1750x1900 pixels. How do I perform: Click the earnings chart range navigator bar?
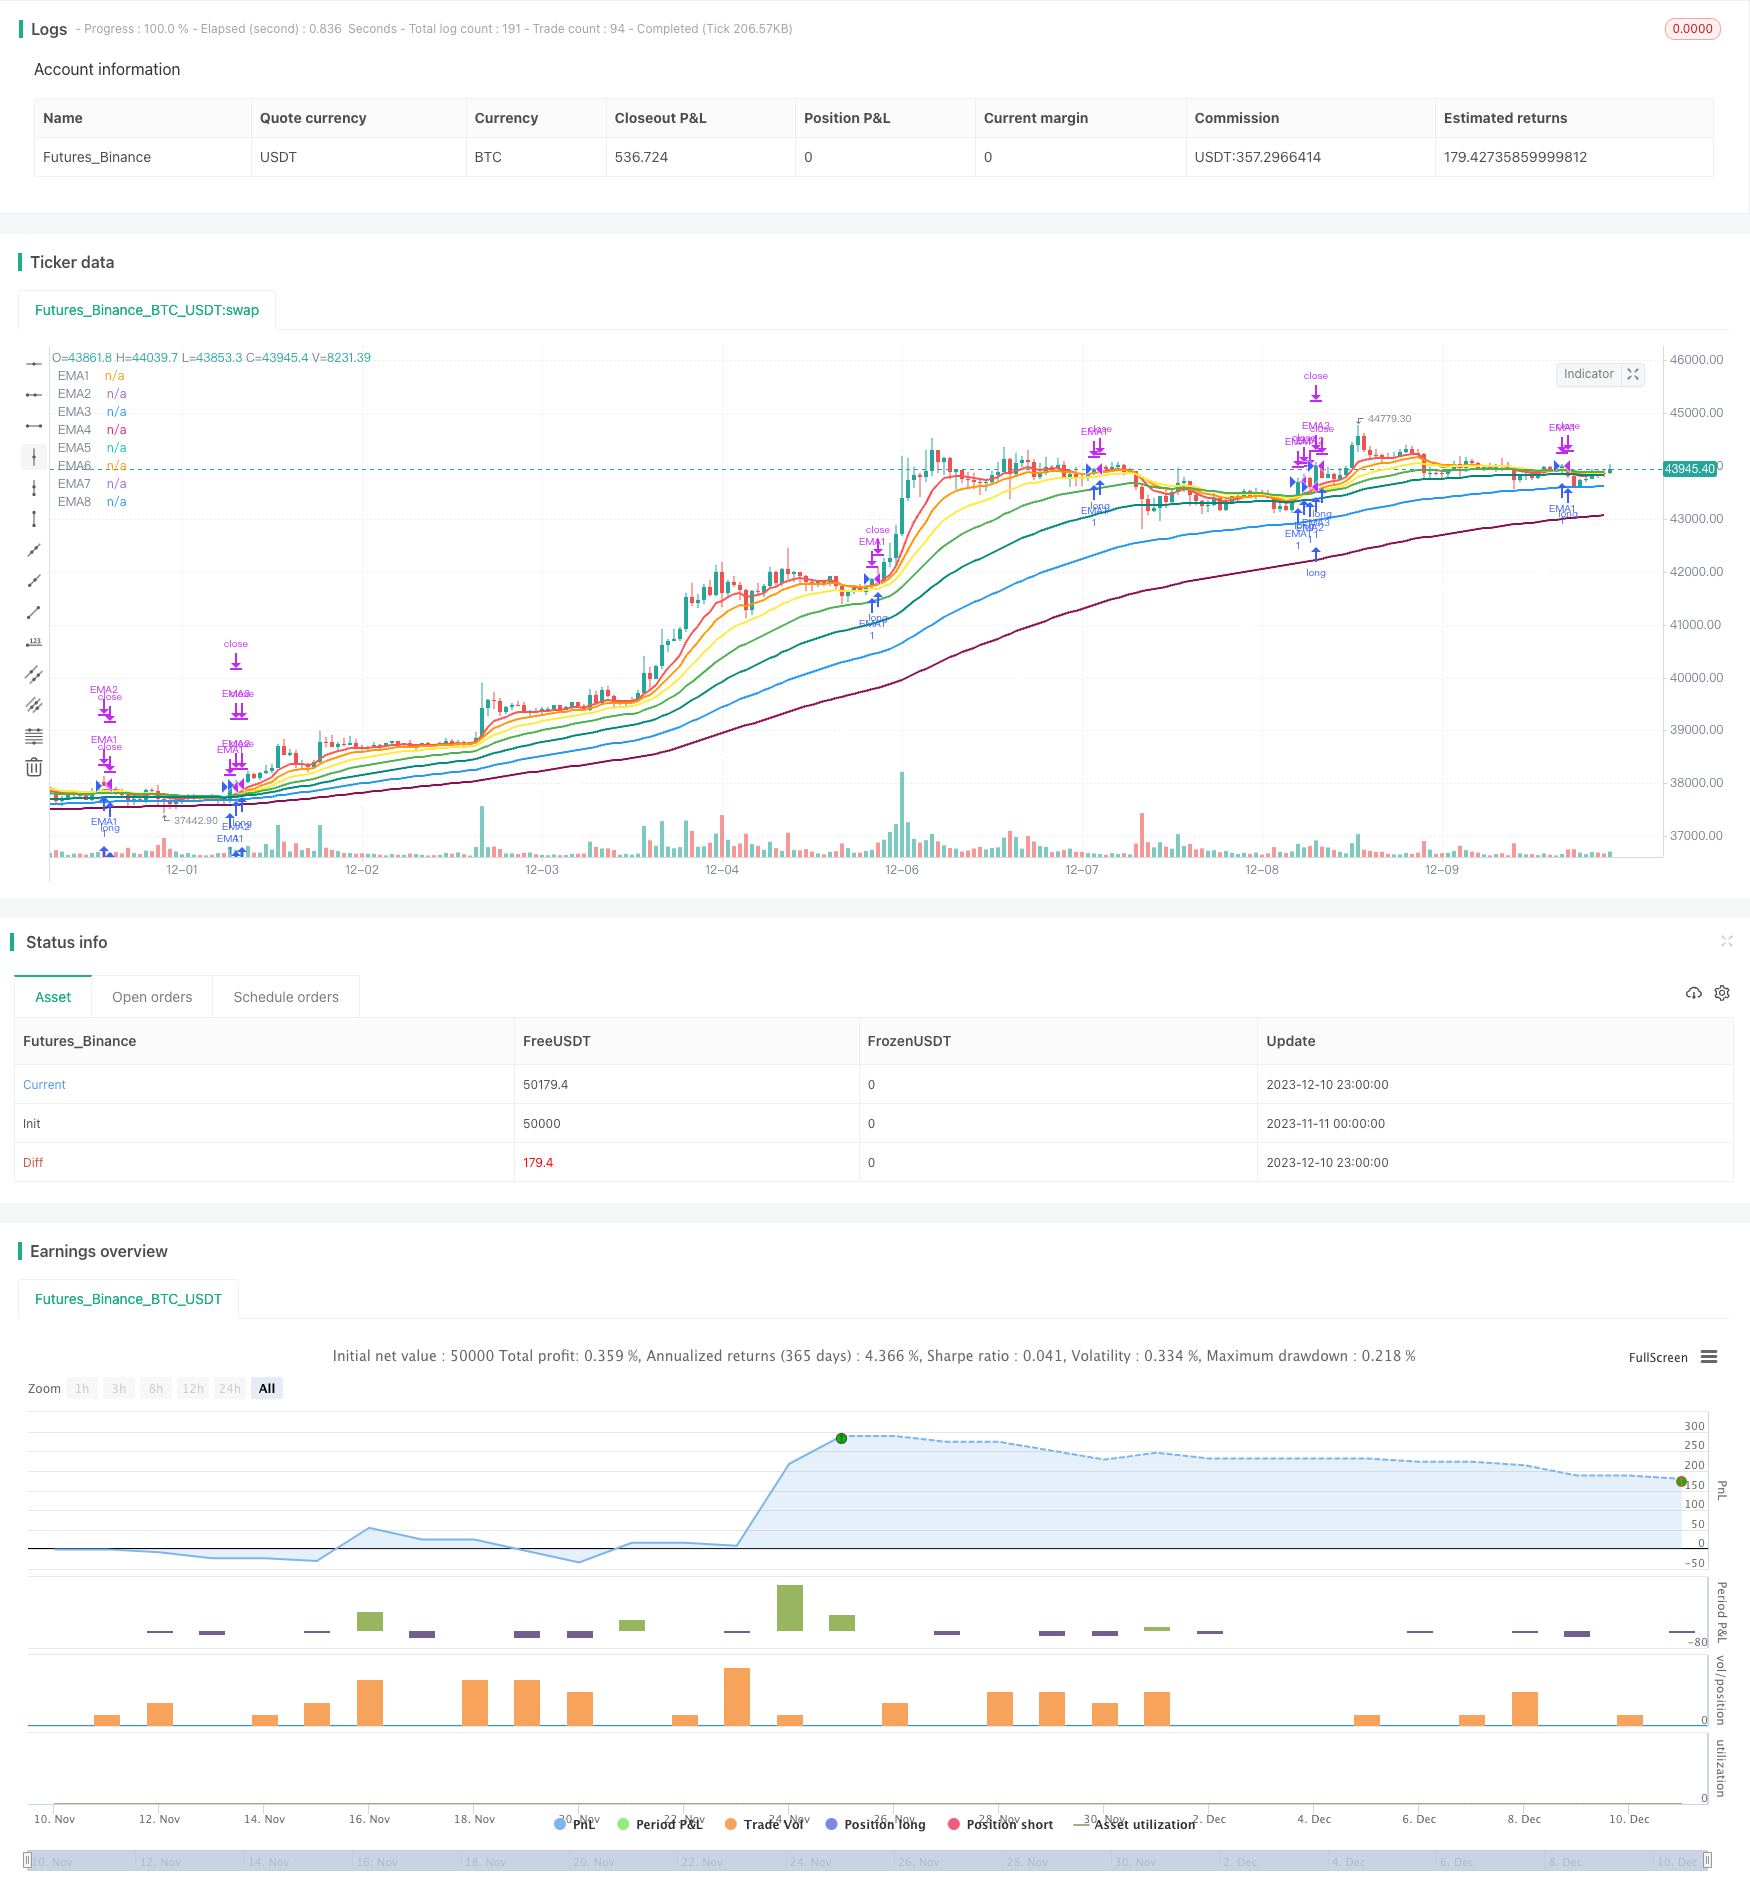[x=869, y=1861]
